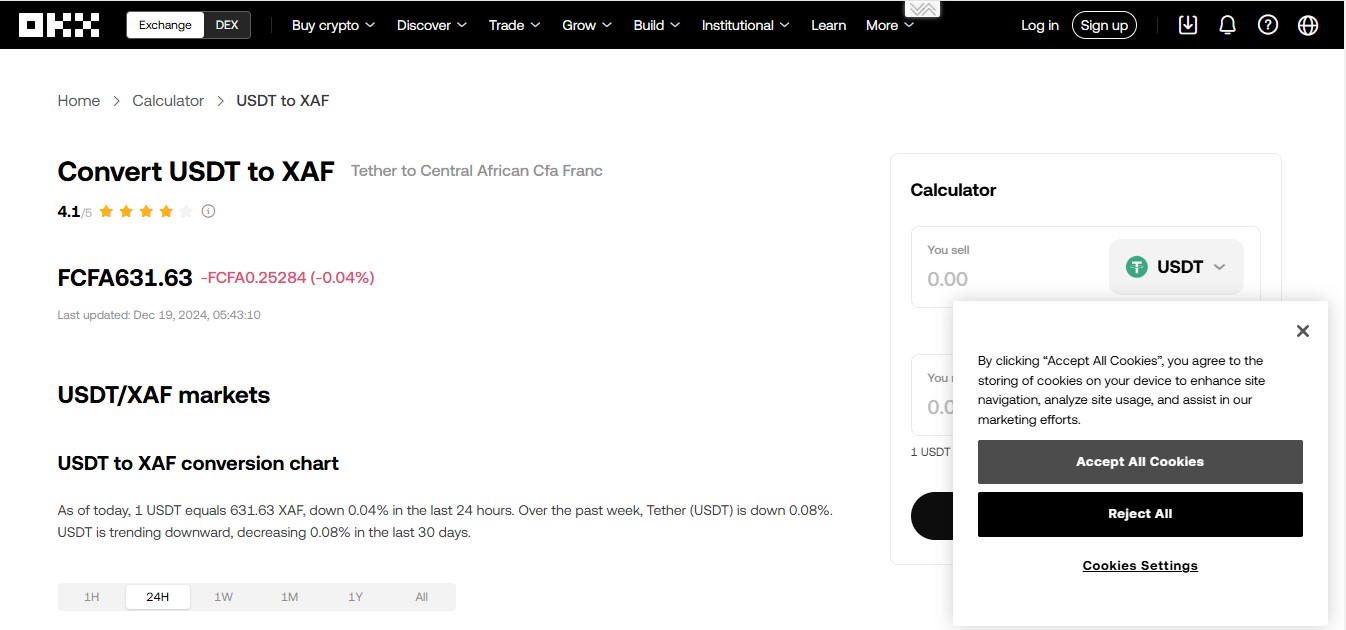Click the rating info icon

pos(209,211)
